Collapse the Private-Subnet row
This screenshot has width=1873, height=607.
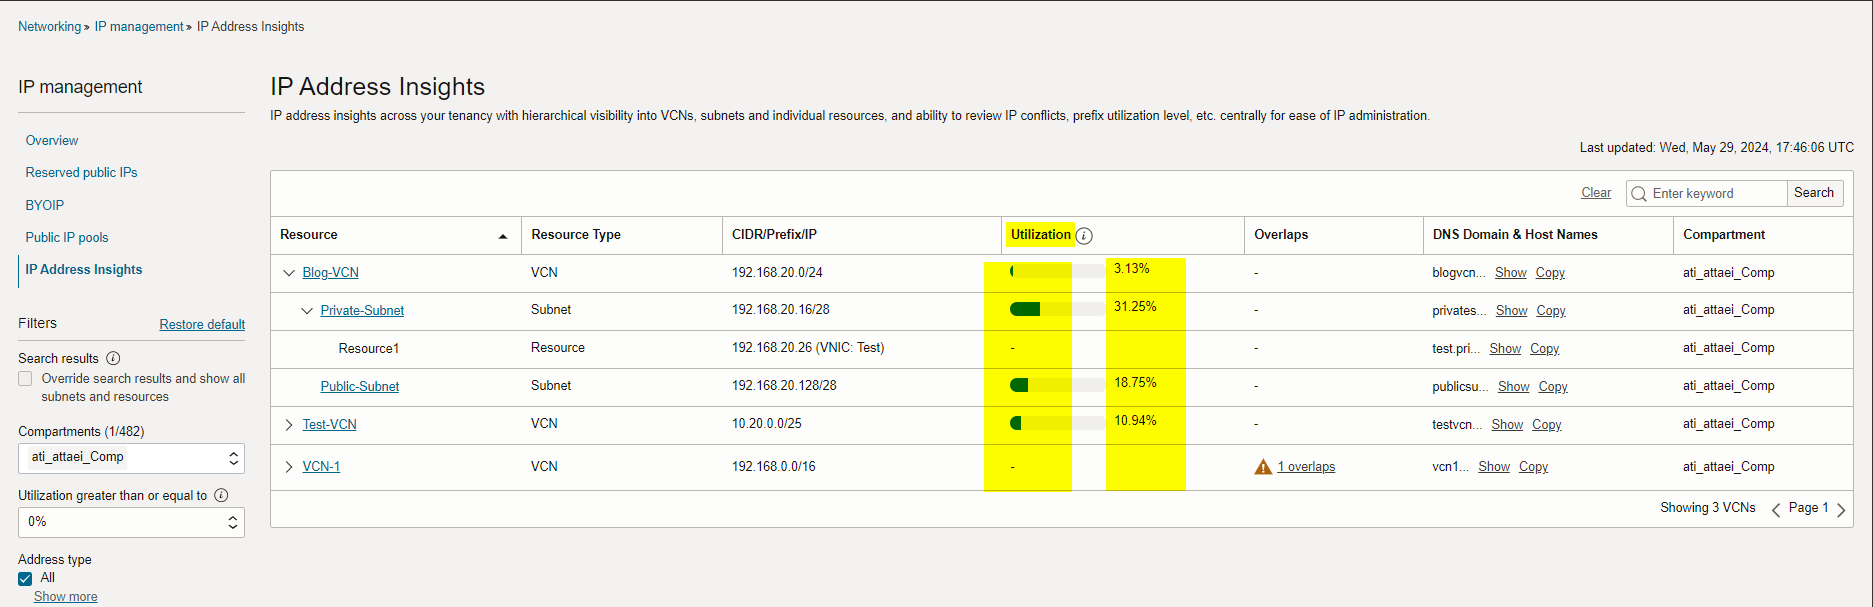click(307, 311)
